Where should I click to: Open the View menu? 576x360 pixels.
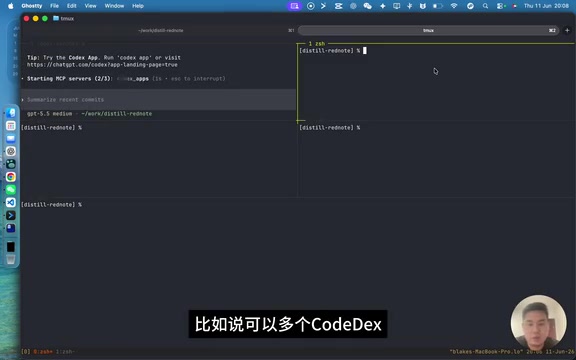(x=90, y=6)
